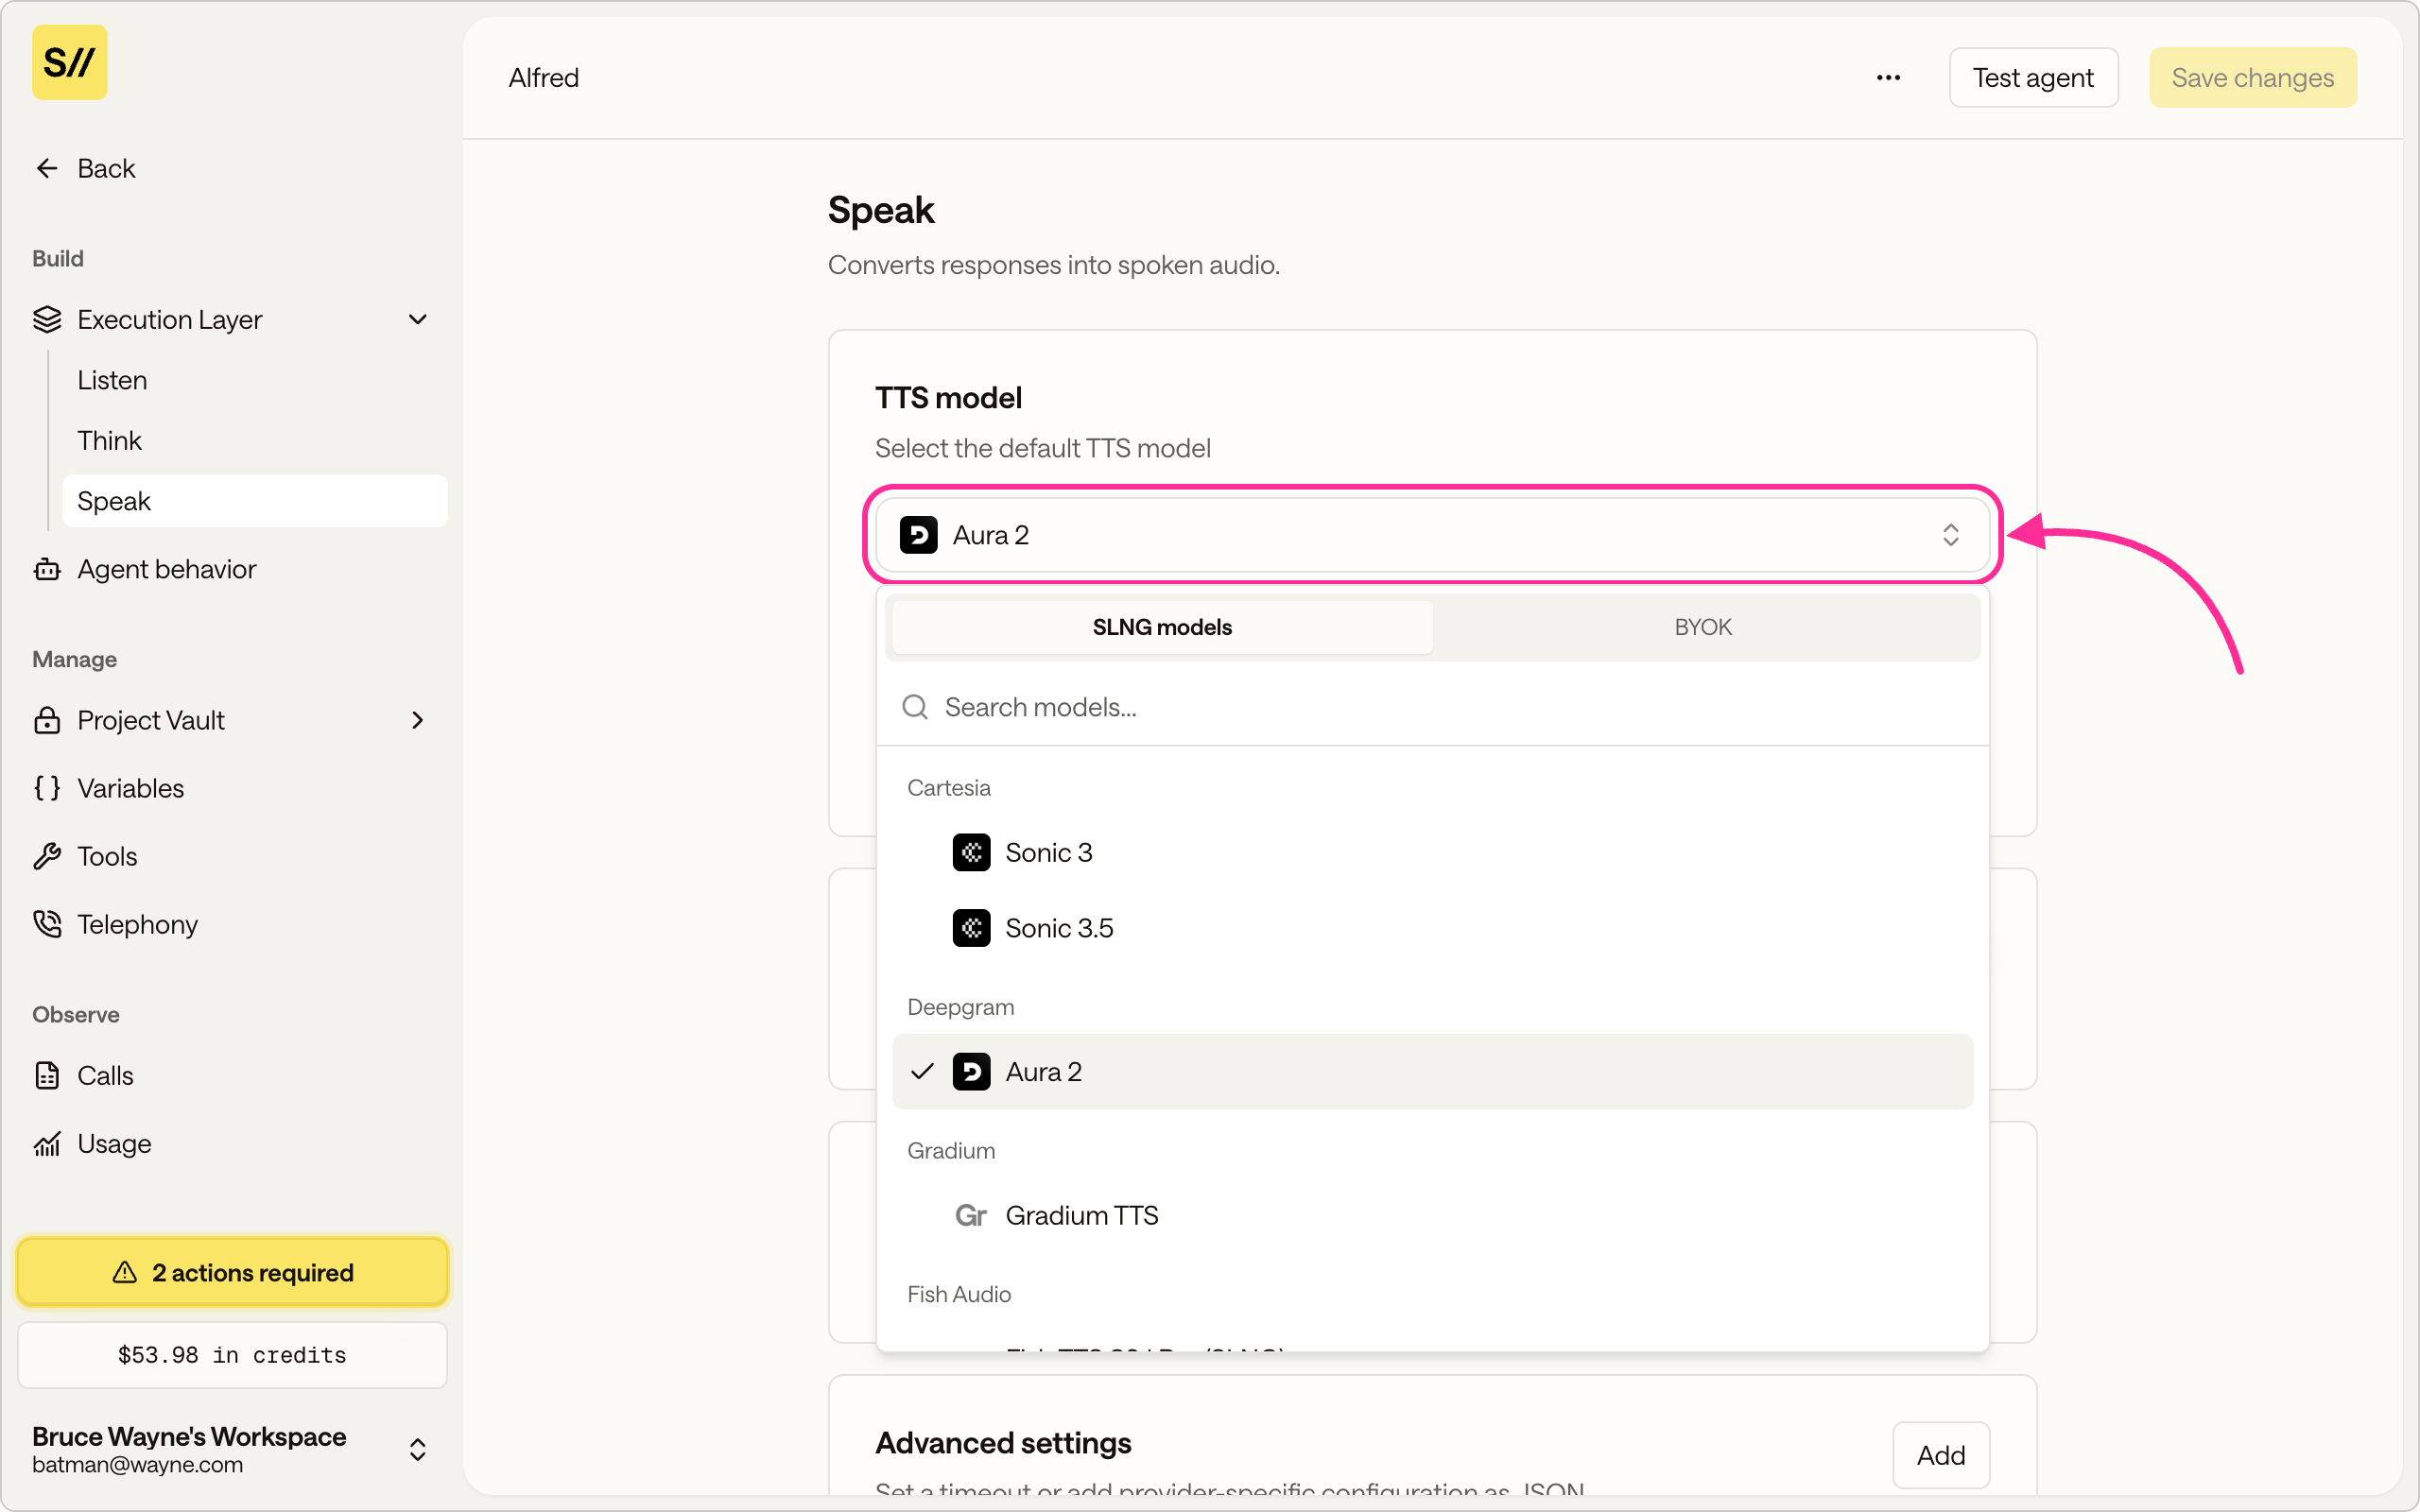The image size is (2420, 1512).
Task: Open the Listen section
Action: point(254,380)
